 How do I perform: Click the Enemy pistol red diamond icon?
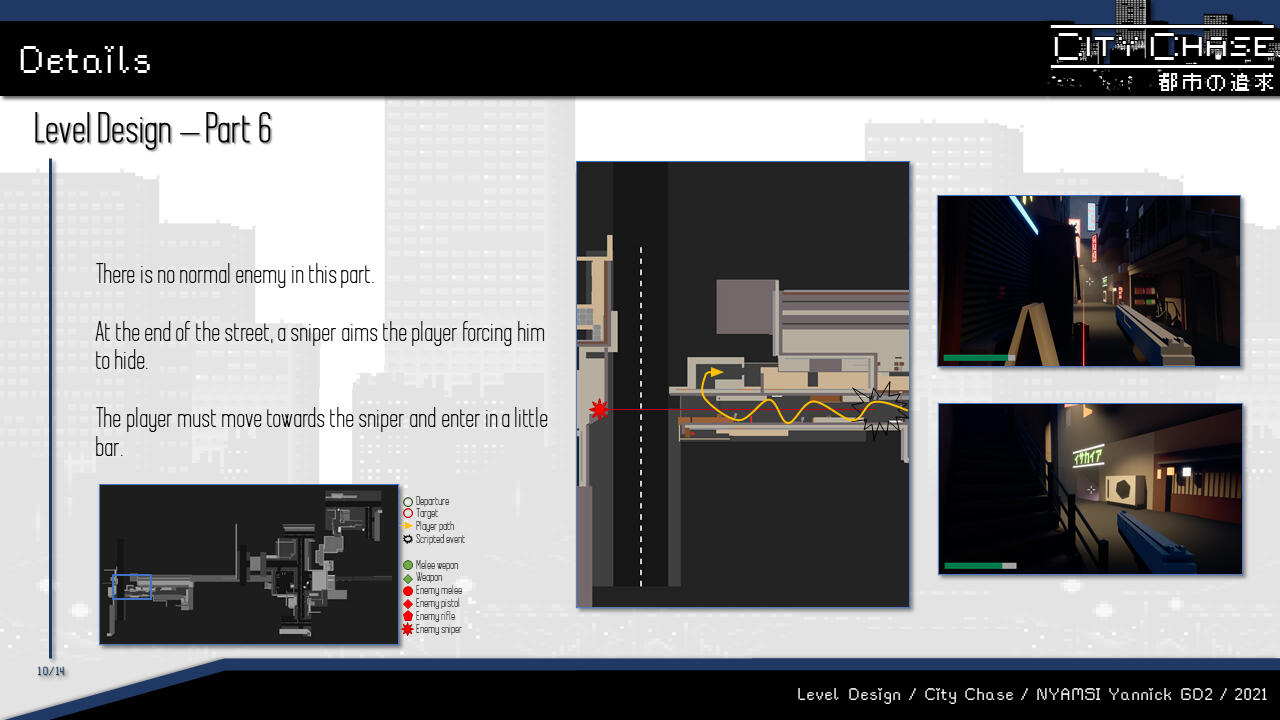point(408,604)
